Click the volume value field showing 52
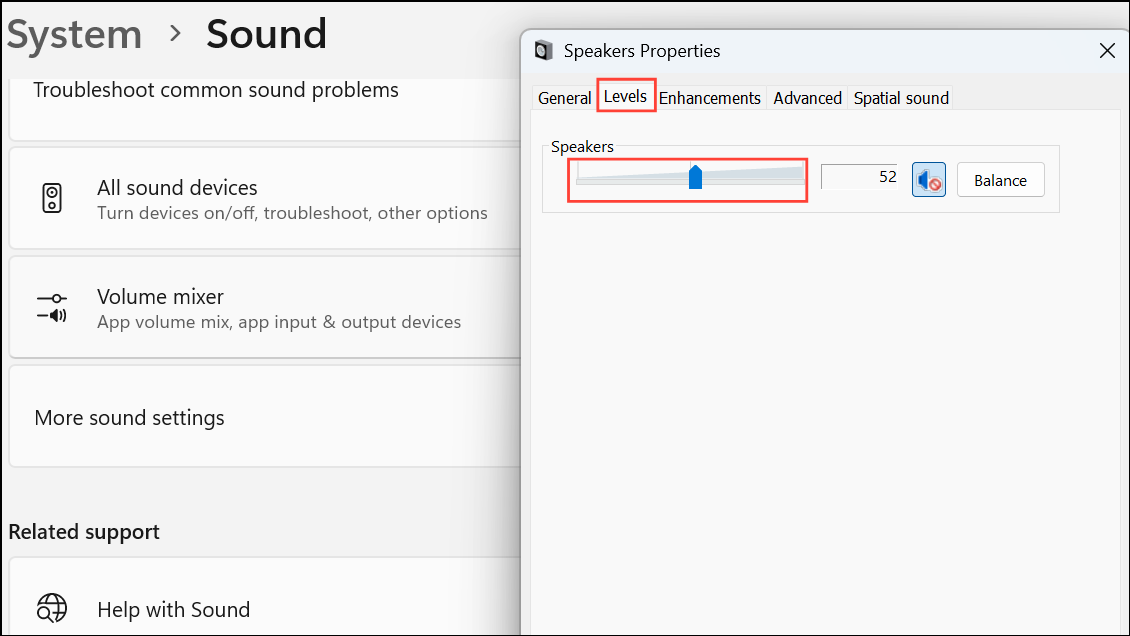Image resolution: width=1130 pixels, height=636 pixels. 859,177
